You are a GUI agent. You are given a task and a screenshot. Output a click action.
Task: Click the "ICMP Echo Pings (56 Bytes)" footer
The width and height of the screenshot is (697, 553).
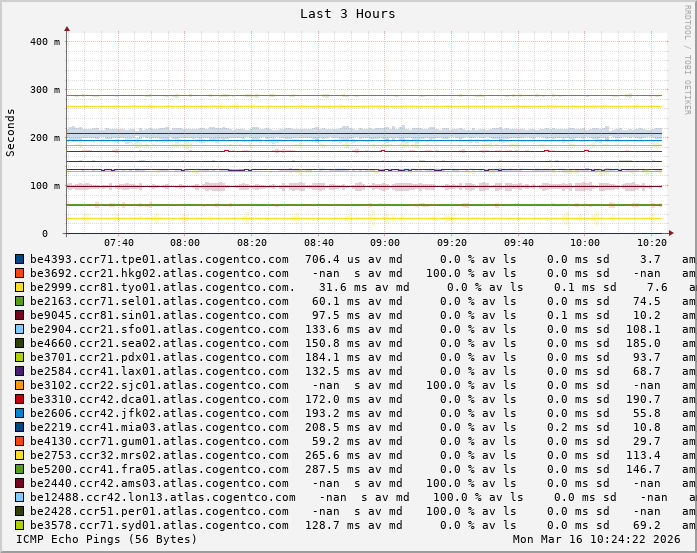click(98, 539)
